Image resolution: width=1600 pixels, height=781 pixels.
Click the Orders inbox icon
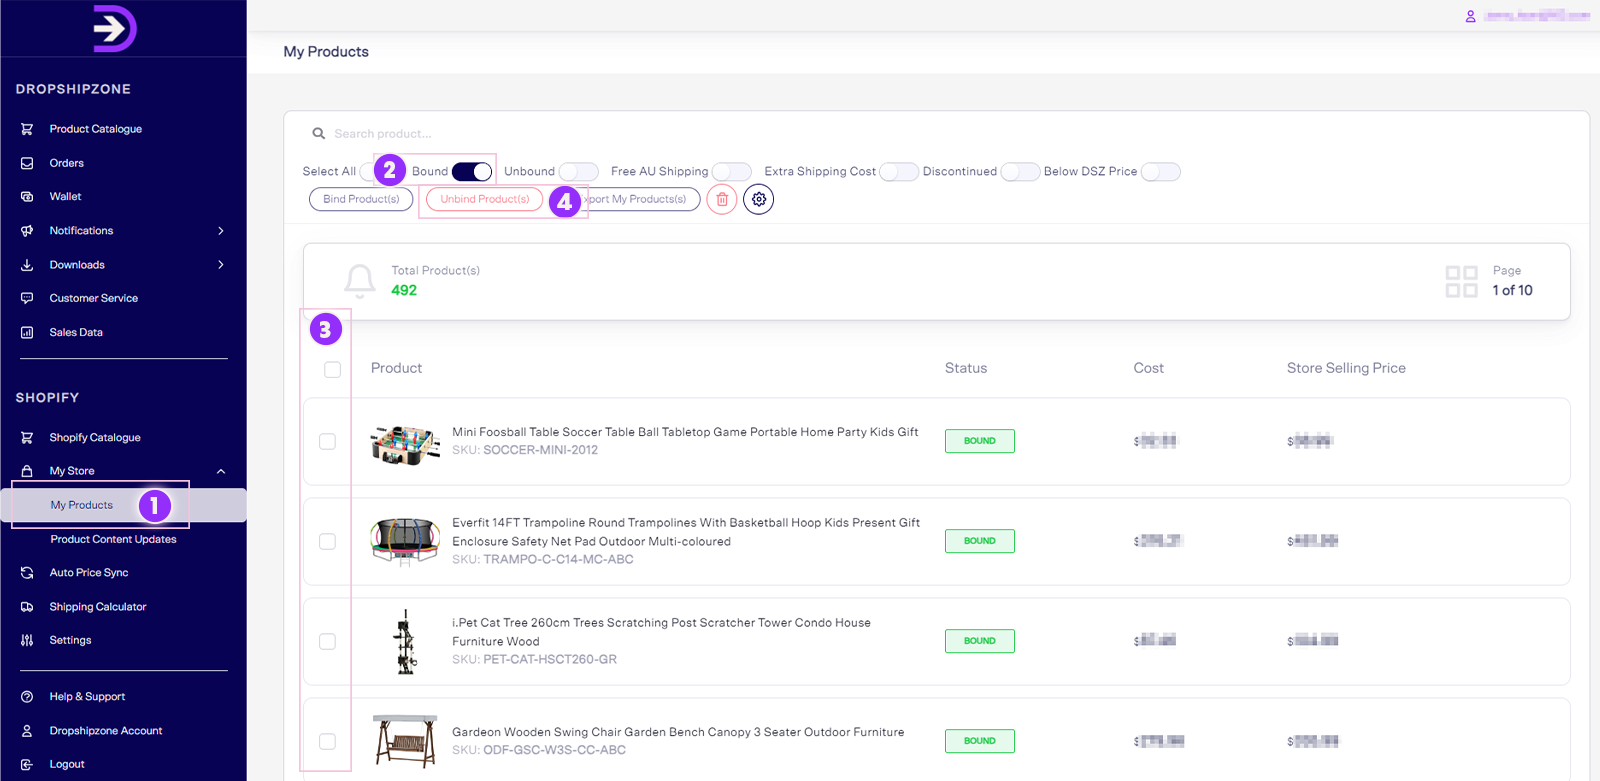pos(27,163)
